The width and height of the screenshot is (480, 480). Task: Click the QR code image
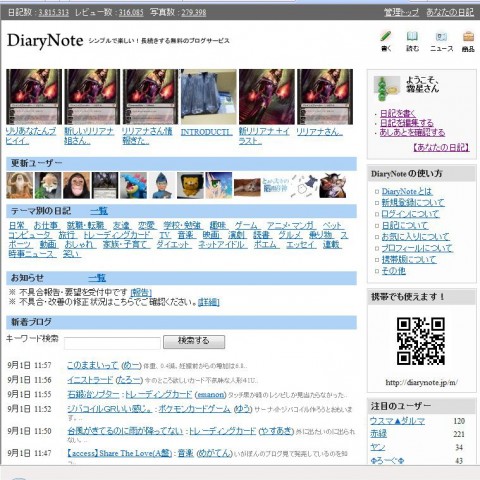click(421, 341)
